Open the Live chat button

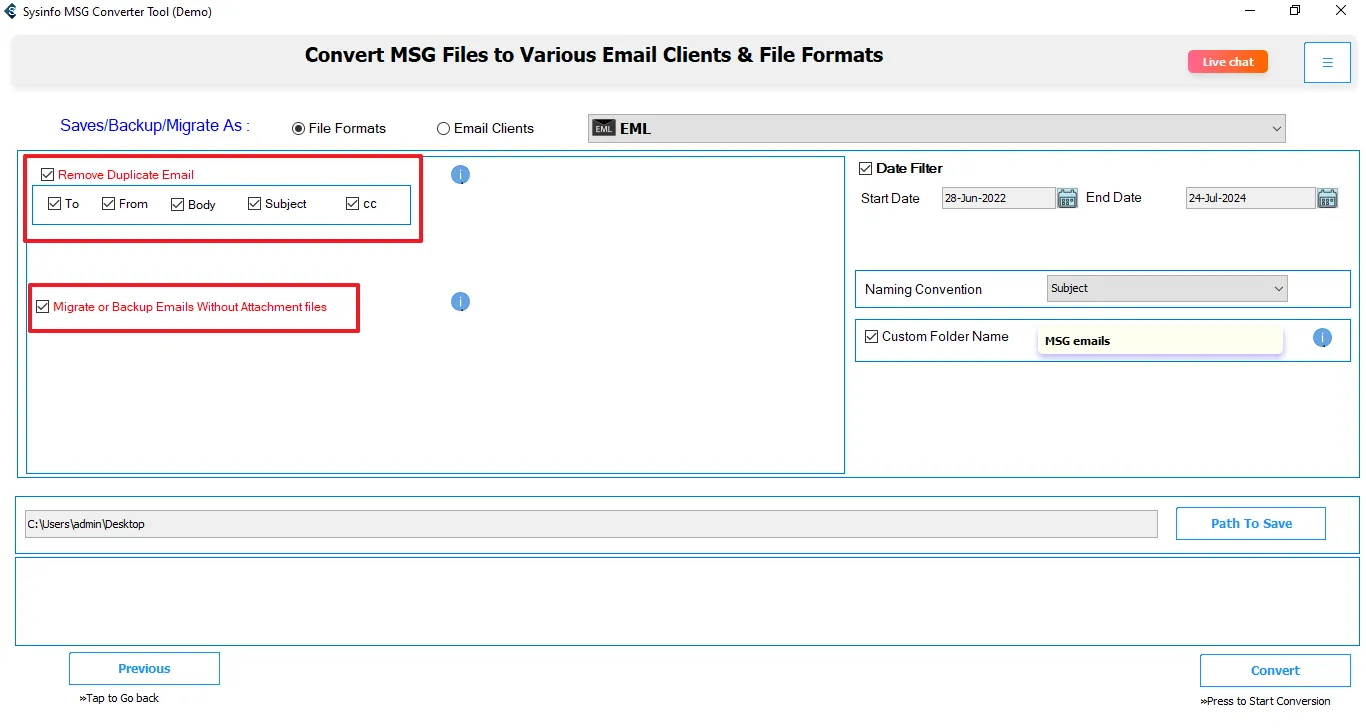[1228, 62]
